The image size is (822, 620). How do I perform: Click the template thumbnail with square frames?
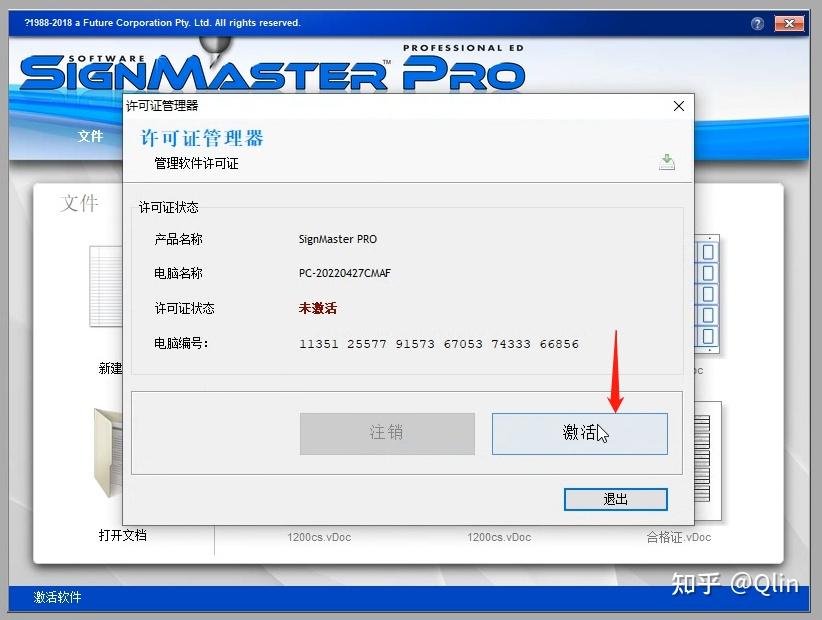tap(706, 292)
